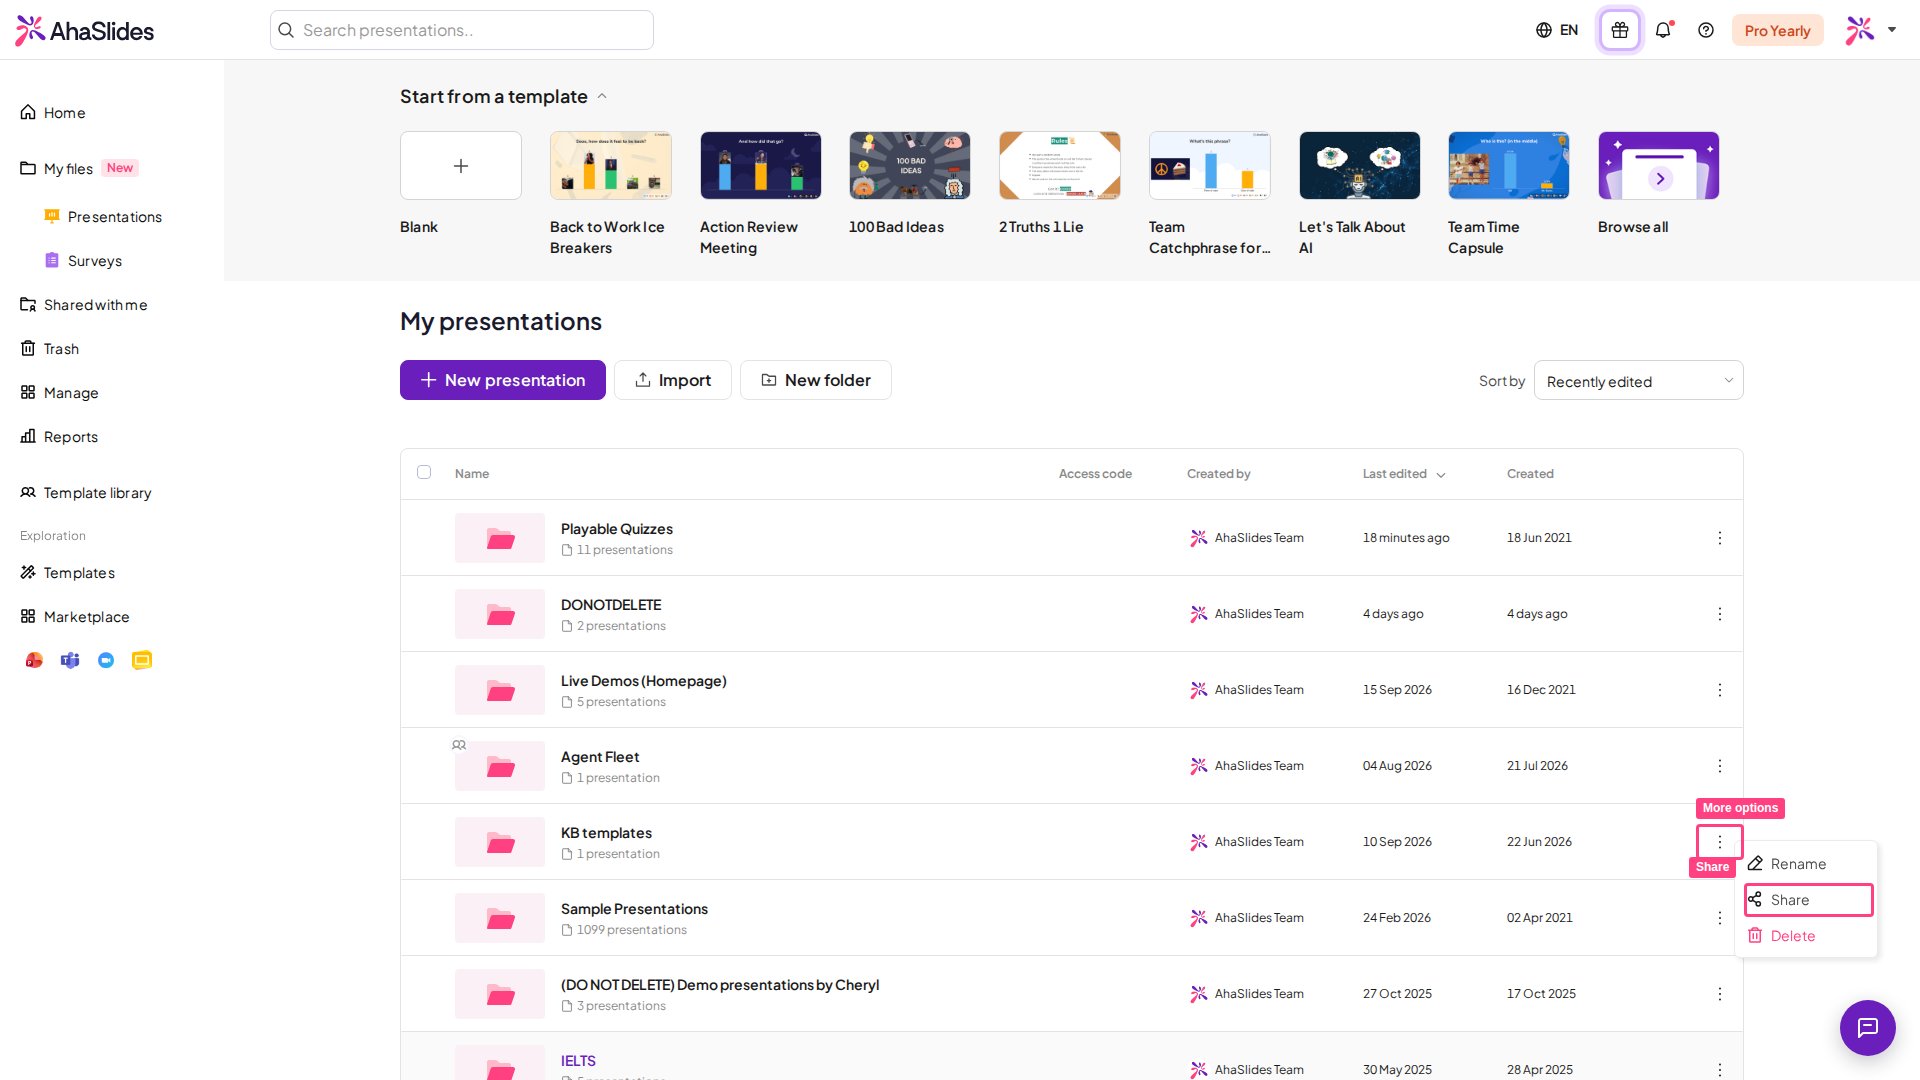Open the gift box icon in header
This screenshot has width=1920, height=1080.
(1620, 30)
